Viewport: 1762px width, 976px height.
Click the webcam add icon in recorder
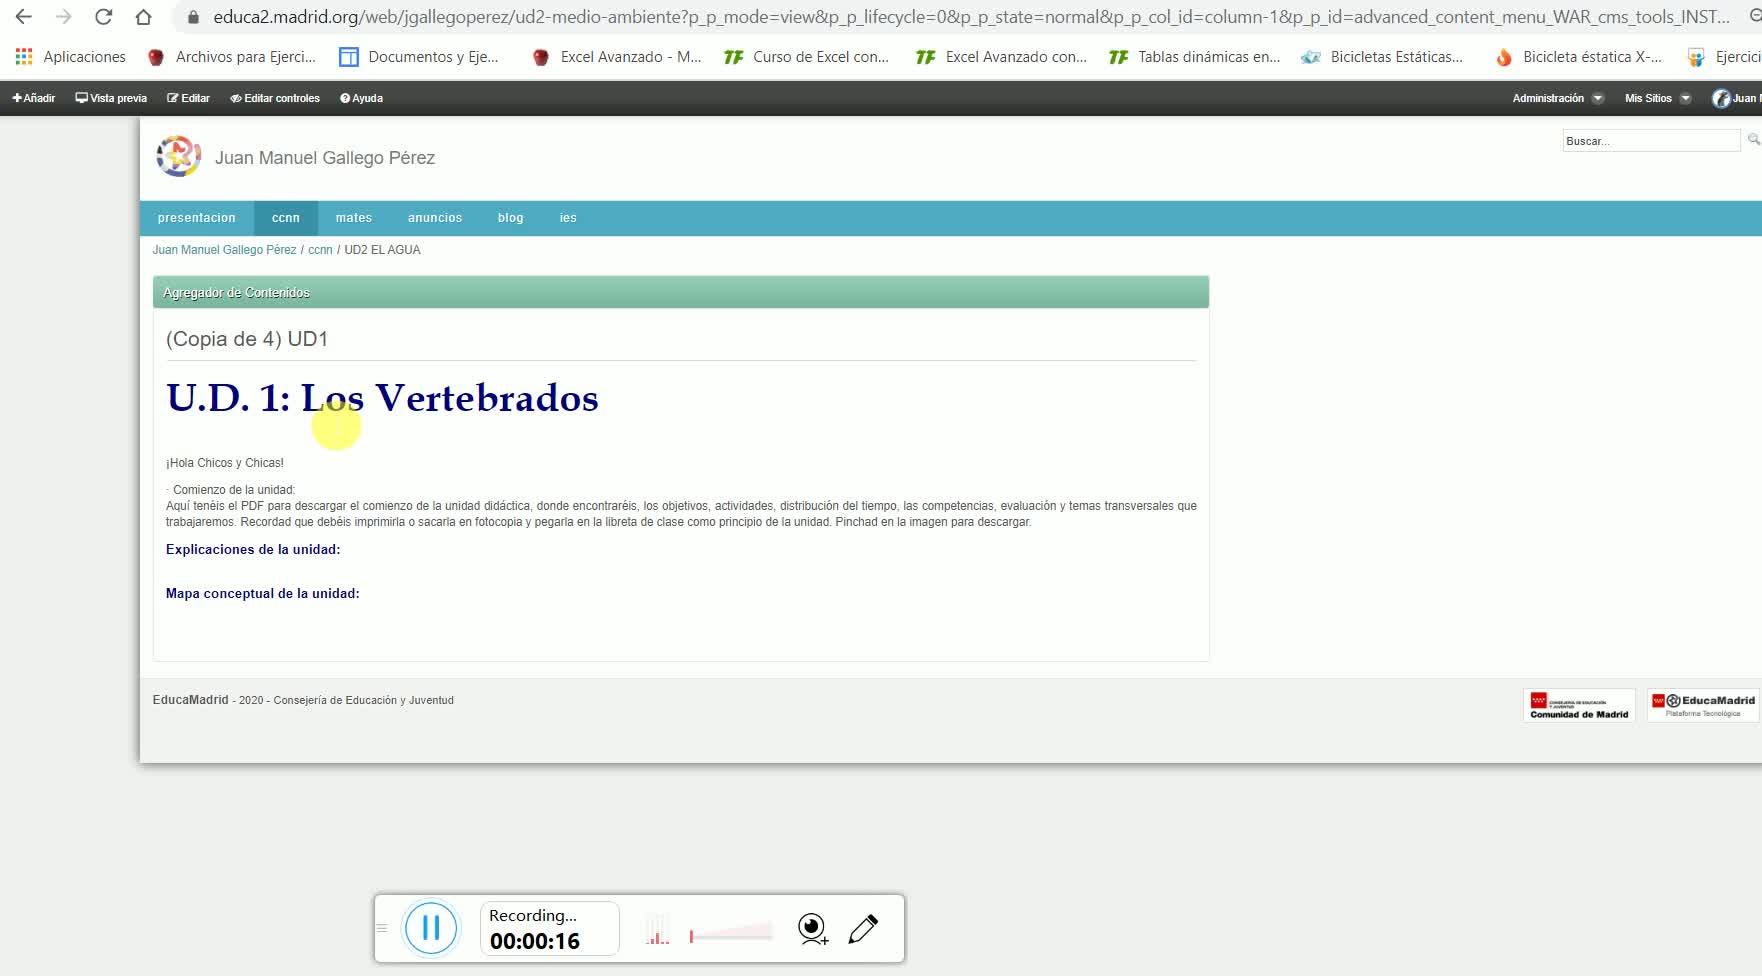tap(813, 929)
